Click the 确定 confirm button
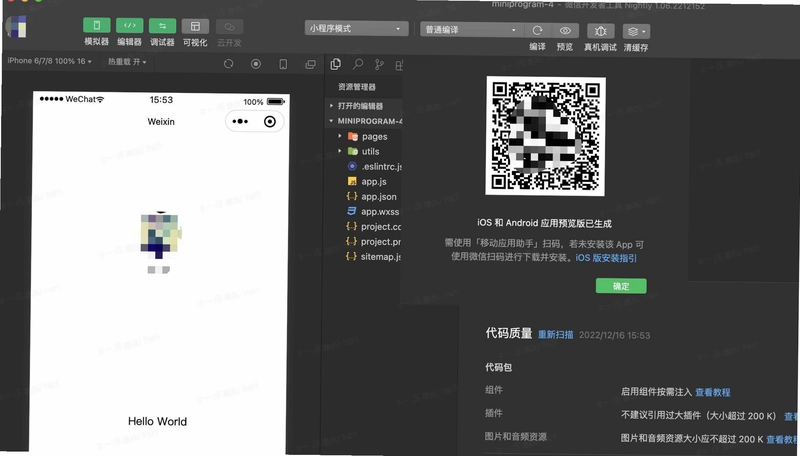The height and width of the screenshot is (456, 800). [x=621, y=286]
